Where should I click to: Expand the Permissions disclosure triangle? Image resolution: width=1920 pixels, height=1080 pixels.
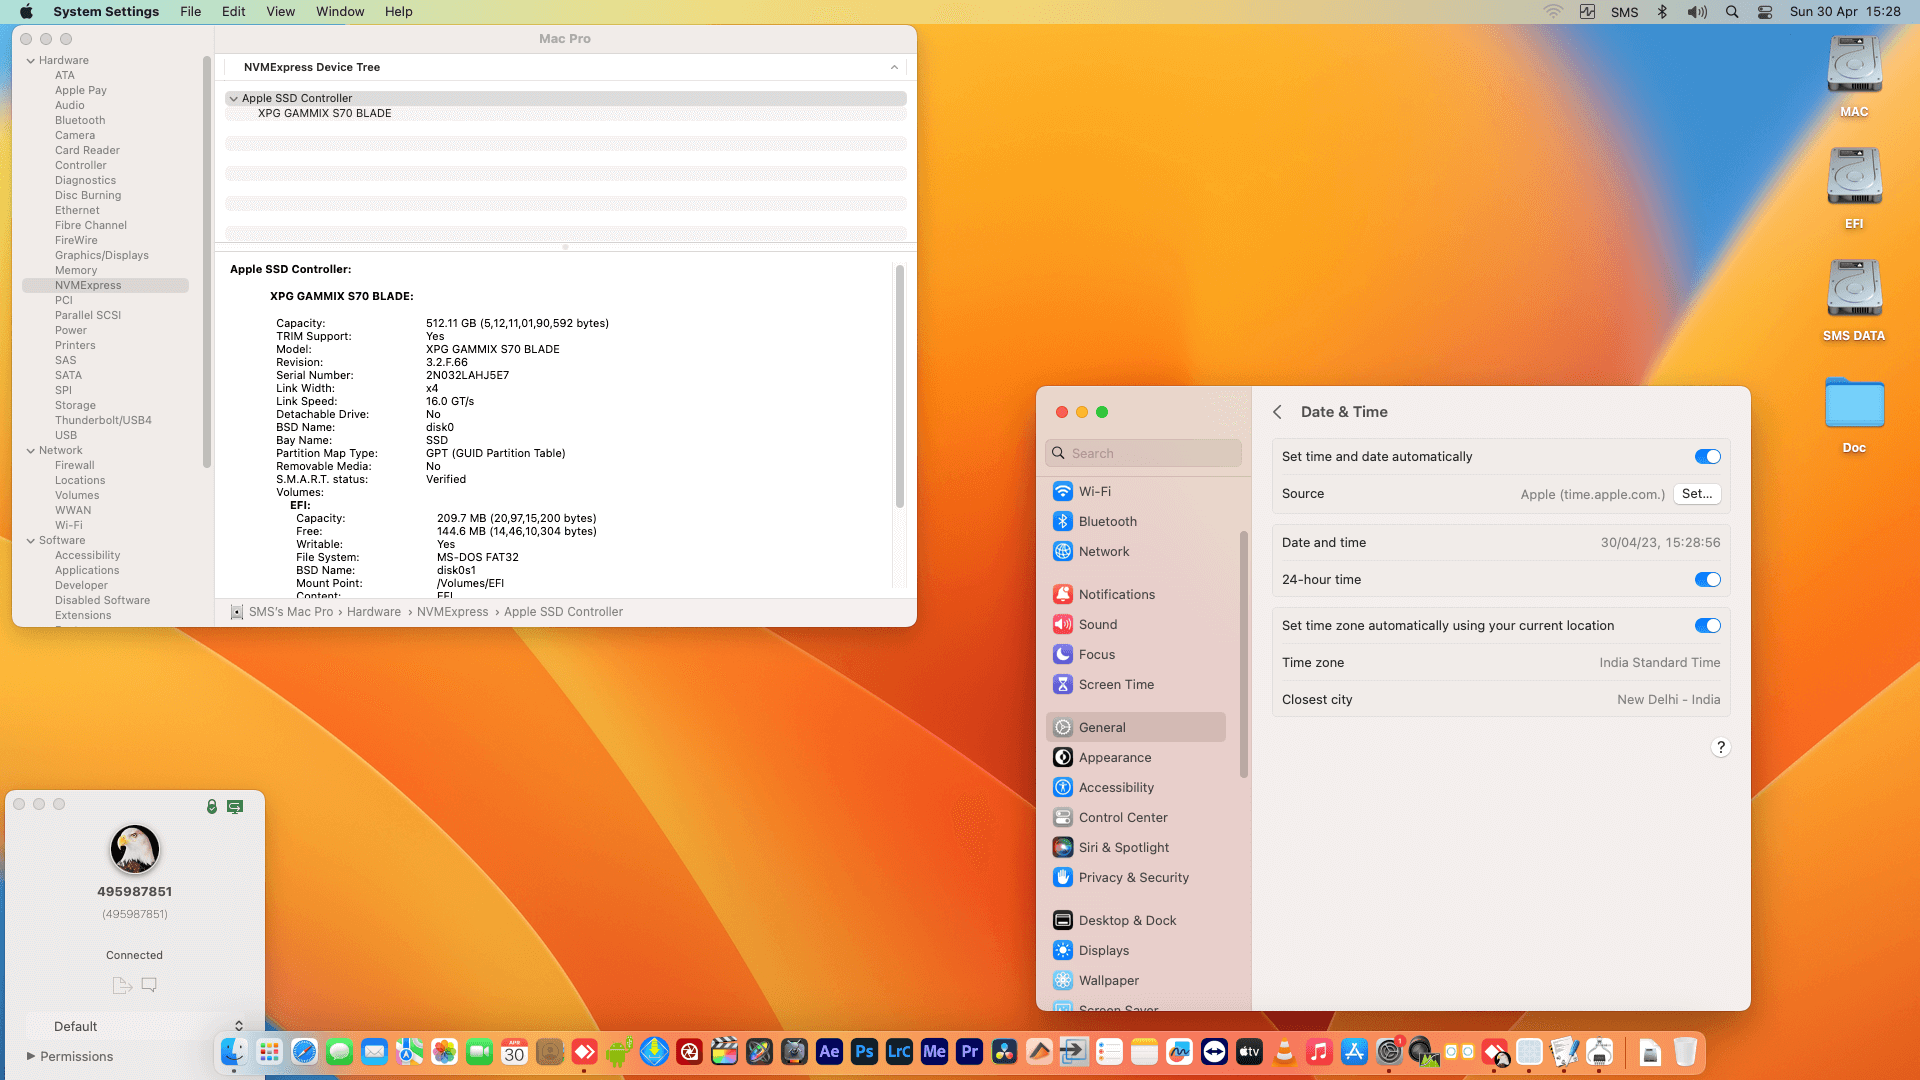(x=31, y=1056)
